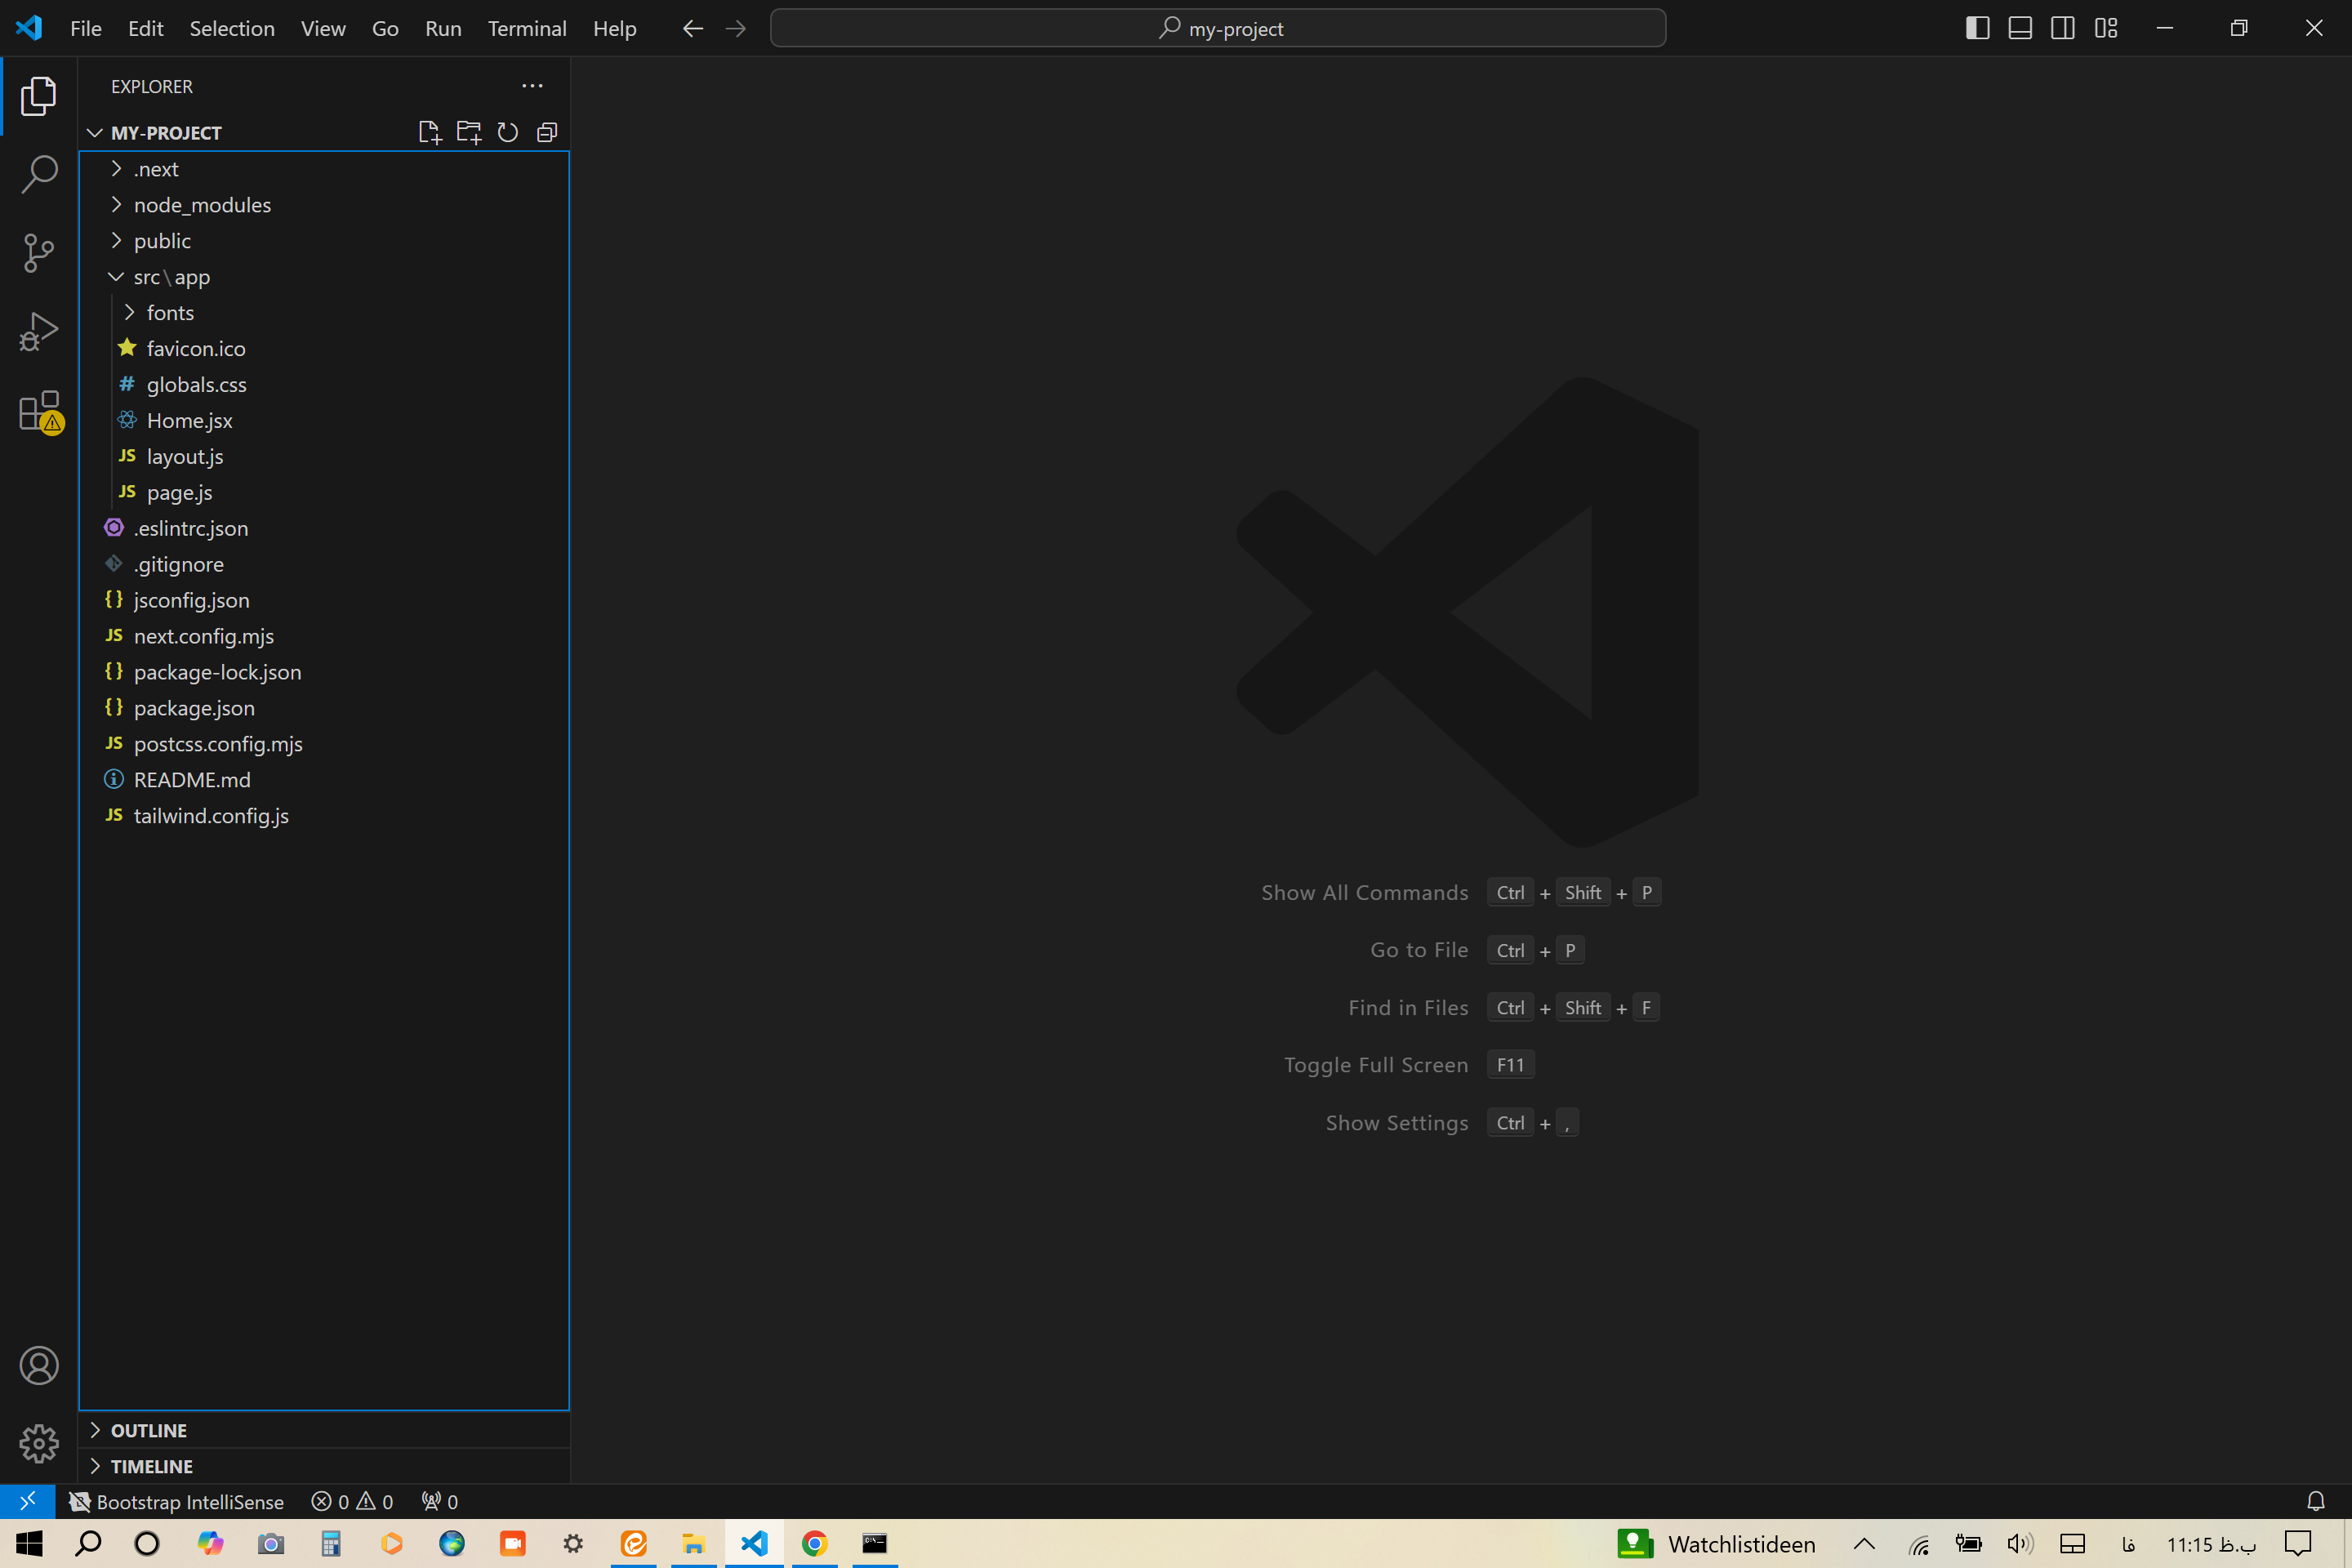
Task: Open postcss.config.mjs file
Action: click(x=324, y=744)
